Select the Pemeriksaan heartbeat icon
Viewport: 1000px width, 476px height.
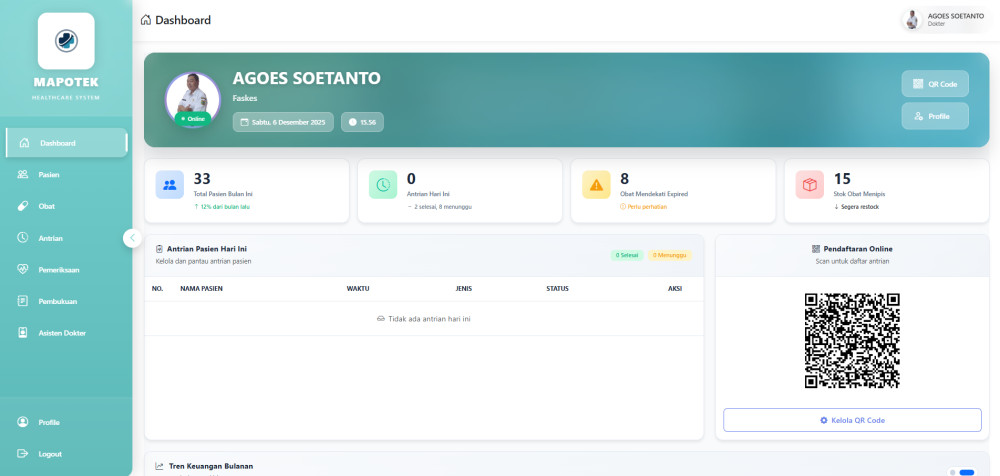click(23, 269)
